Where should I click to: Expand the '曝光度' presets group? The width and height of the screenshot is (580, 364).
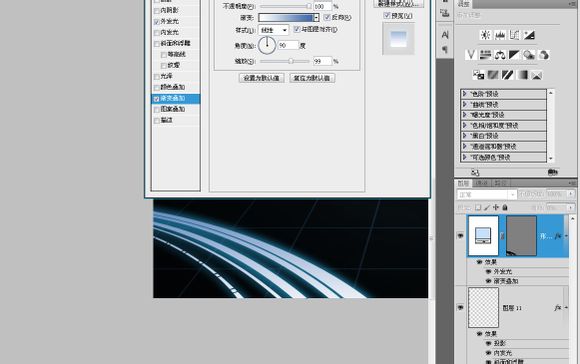click(465, 115)
